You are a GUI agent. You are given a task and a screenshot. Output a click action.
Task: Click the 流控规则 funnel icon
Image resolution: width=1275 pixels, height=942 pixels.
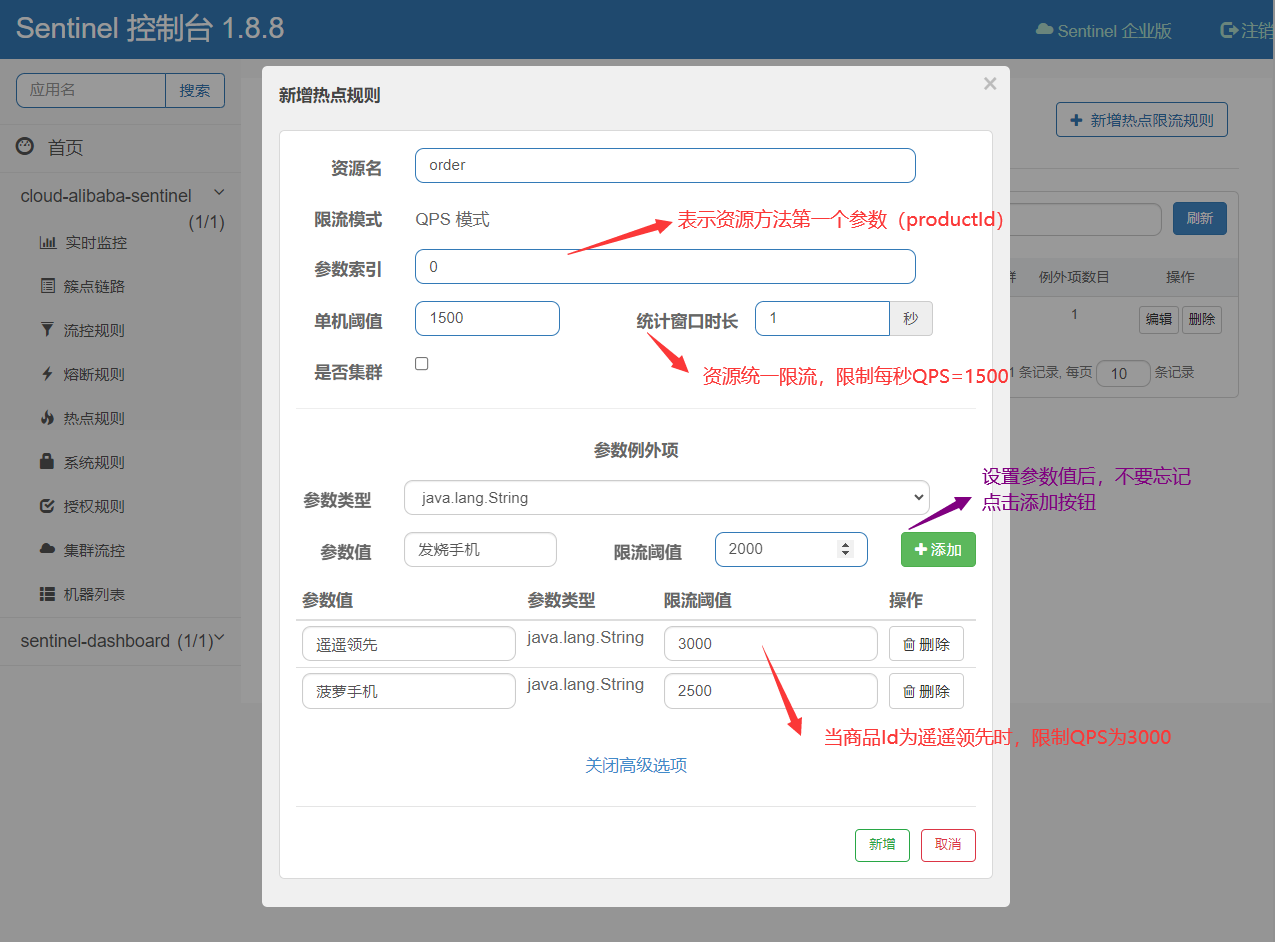coord(47,331)
